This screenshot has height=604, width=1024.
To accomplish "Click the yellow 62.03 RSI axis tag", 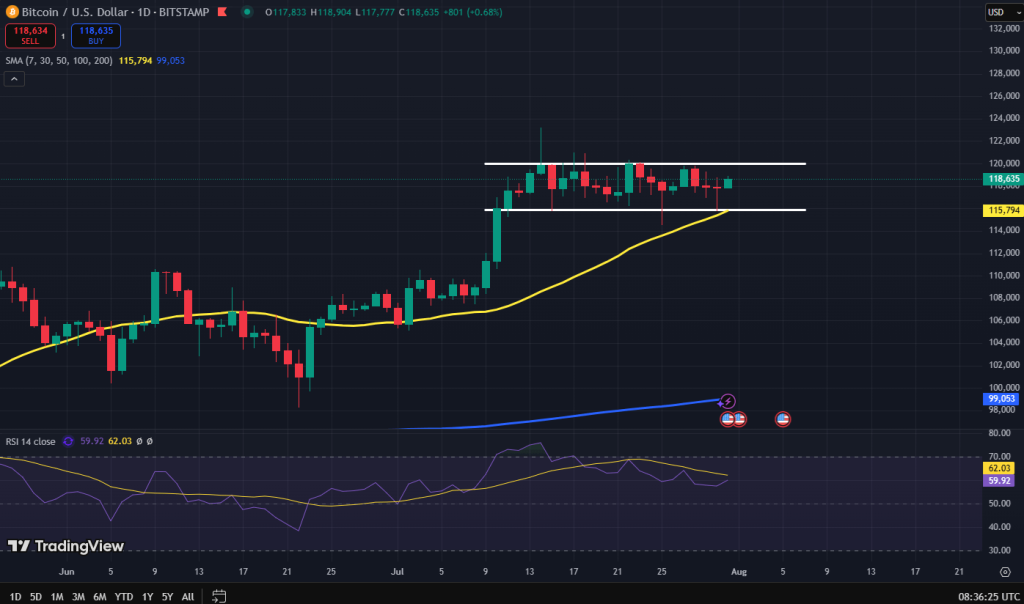I will [x=999, y=468].
